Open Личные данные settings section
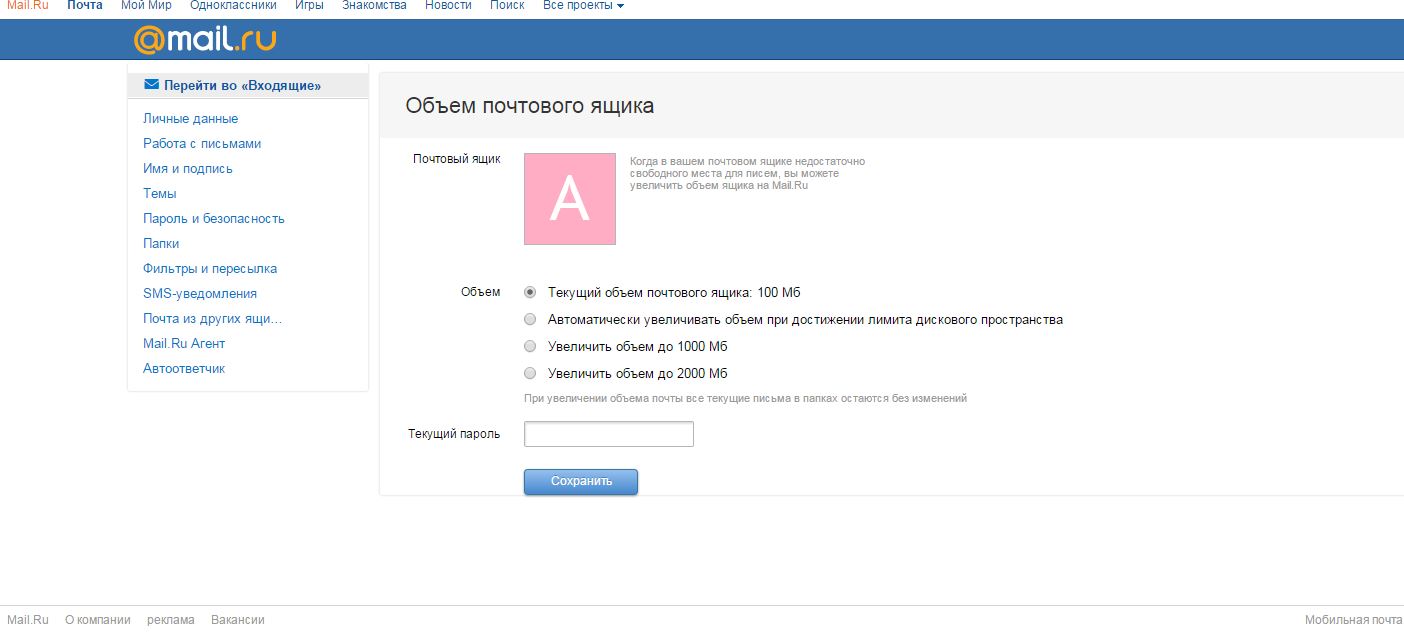1404x634 pixels. (190, 119)
